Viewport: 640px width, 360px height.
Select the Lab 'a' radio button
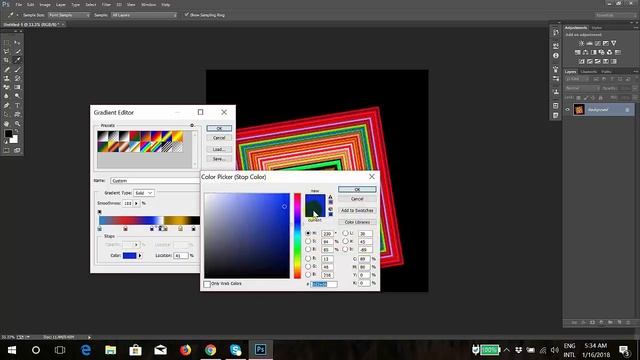click(345, 241)
